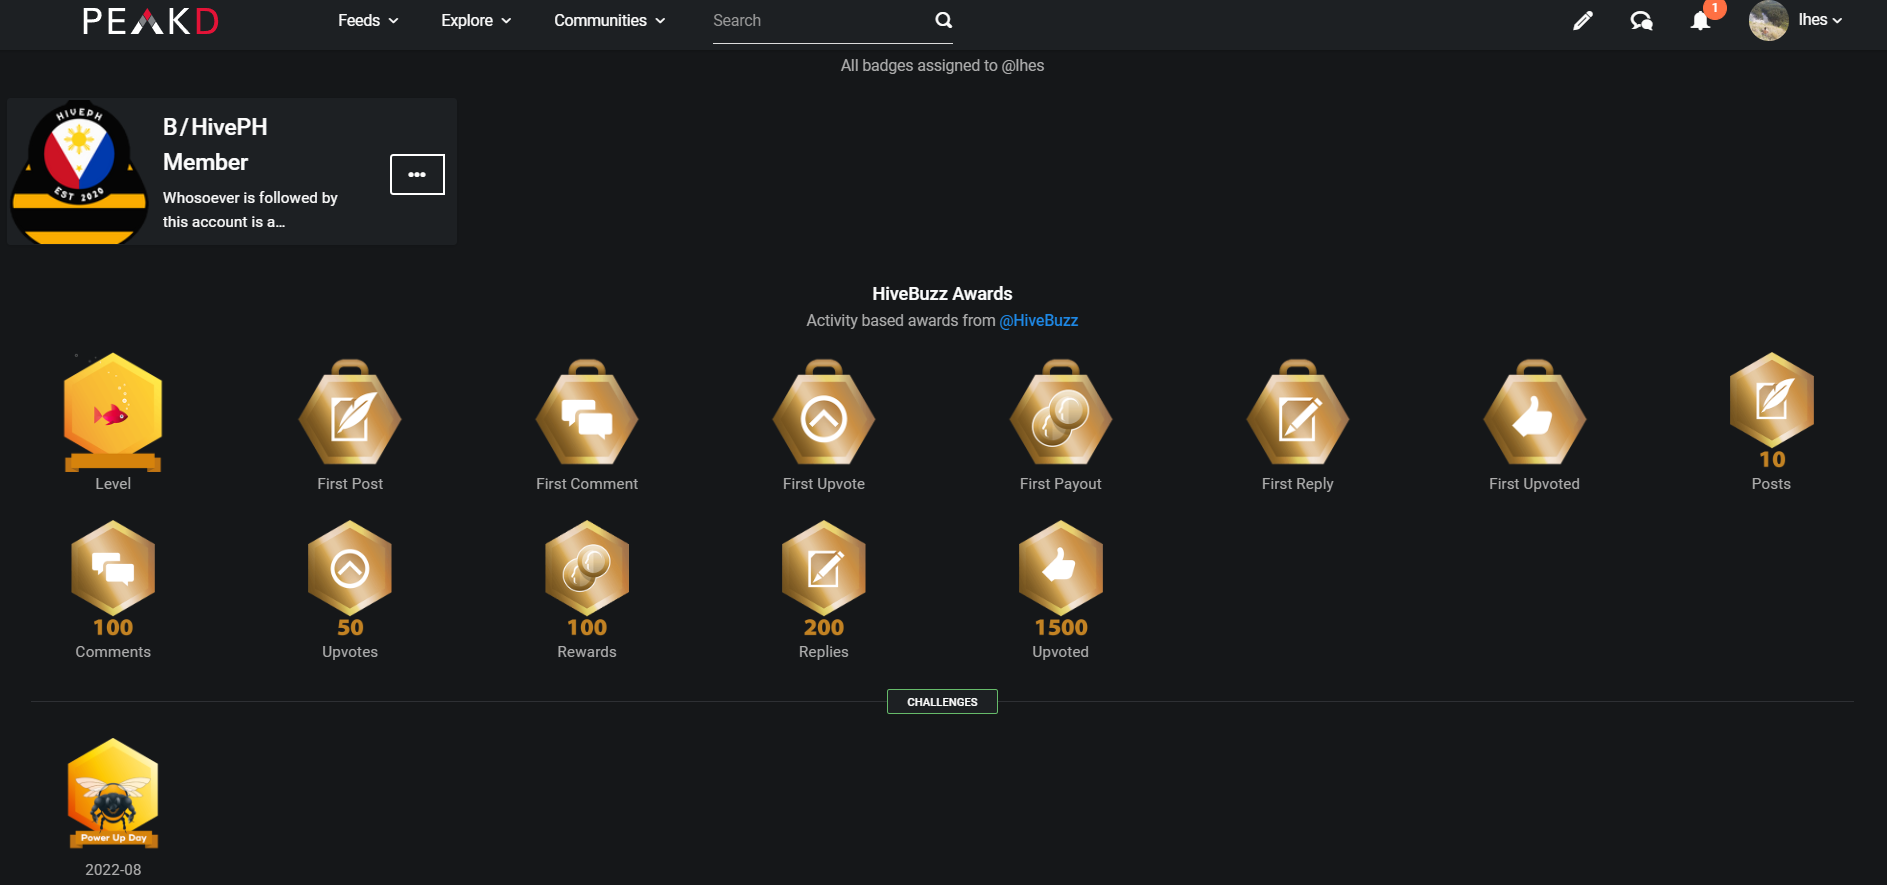The width and height of the screenshot is (1887, 885).
Task: Click the First Payout label text
Action: [x=1061, y=484]
